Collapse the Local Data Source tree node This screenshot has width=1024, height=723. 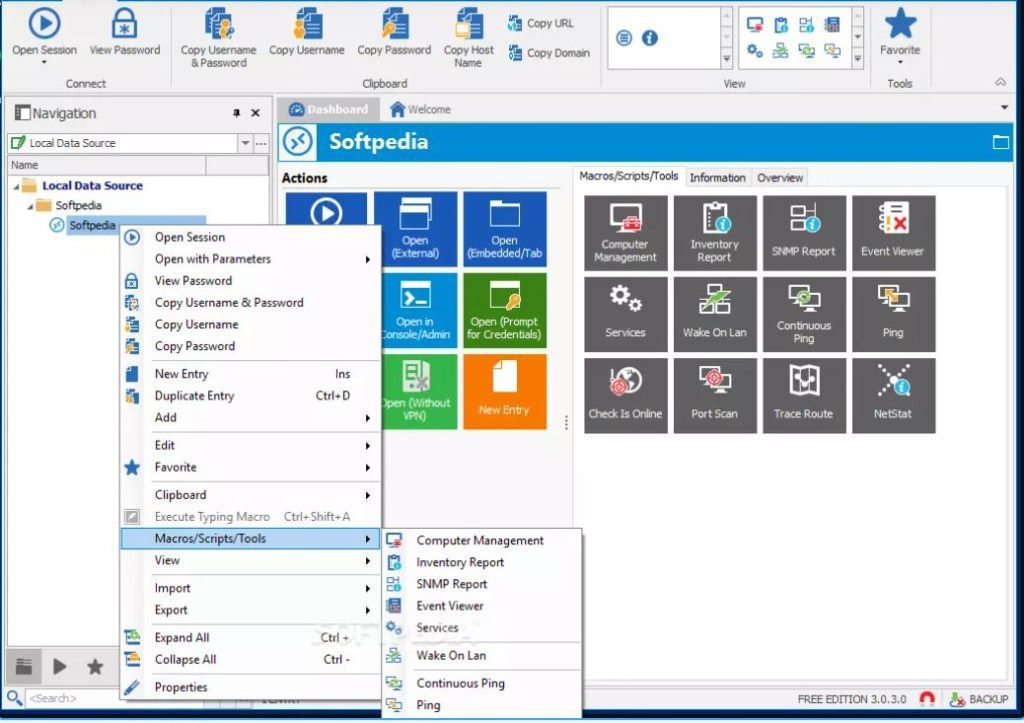16,186
